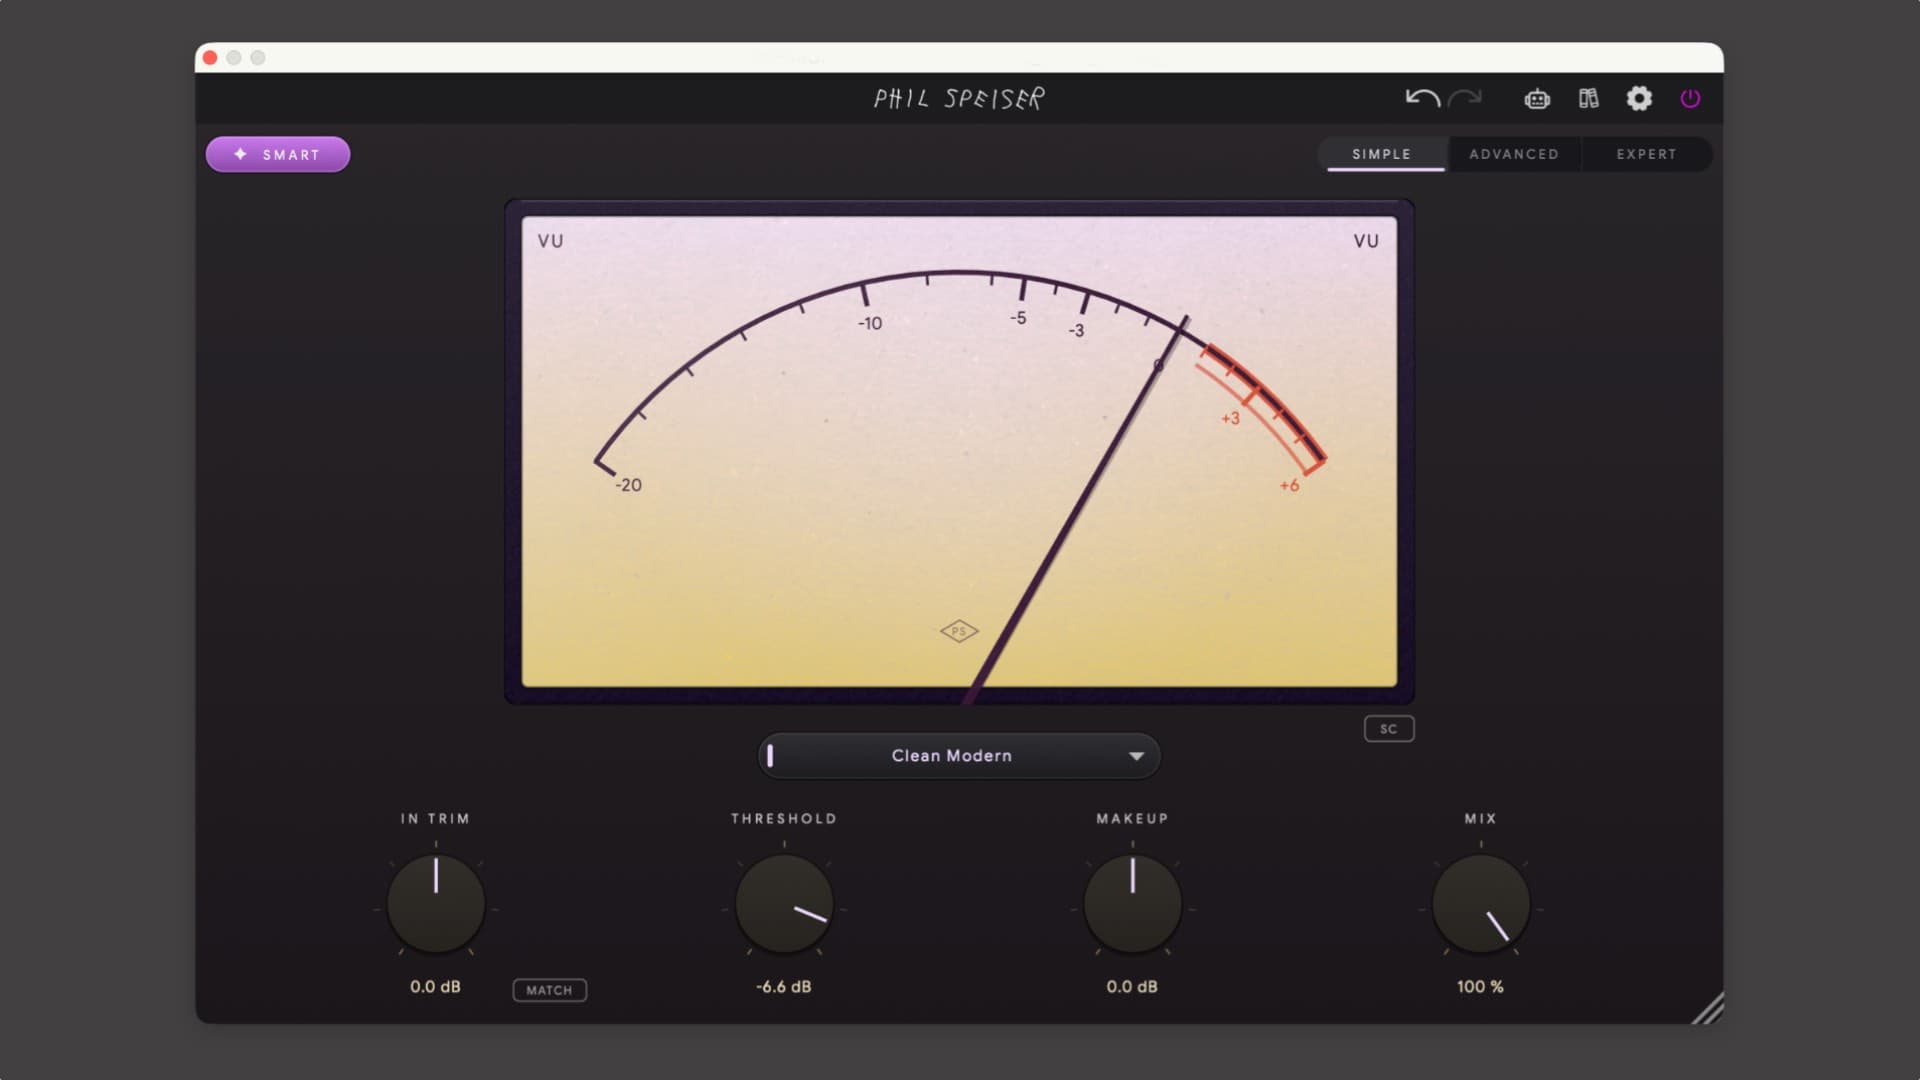The height and width of the screenshot is (1080, 1920).
Task: Click the left VU label on meter
Action: (550, 241)
